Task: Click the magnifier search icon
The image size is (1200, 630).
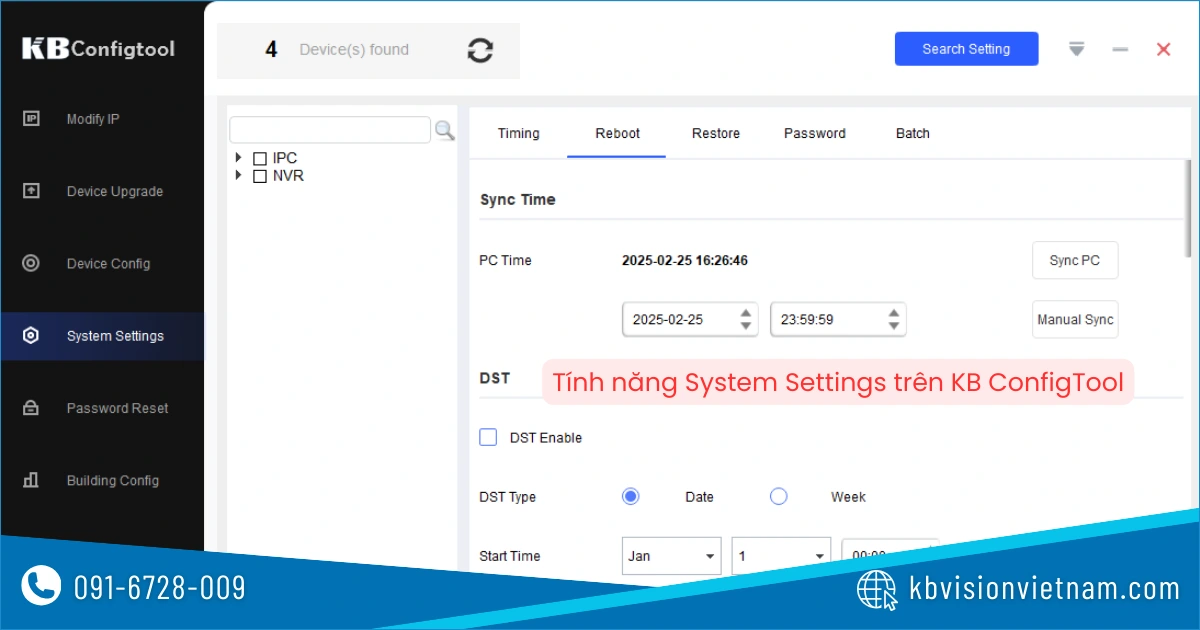Action: coord(444,130)
